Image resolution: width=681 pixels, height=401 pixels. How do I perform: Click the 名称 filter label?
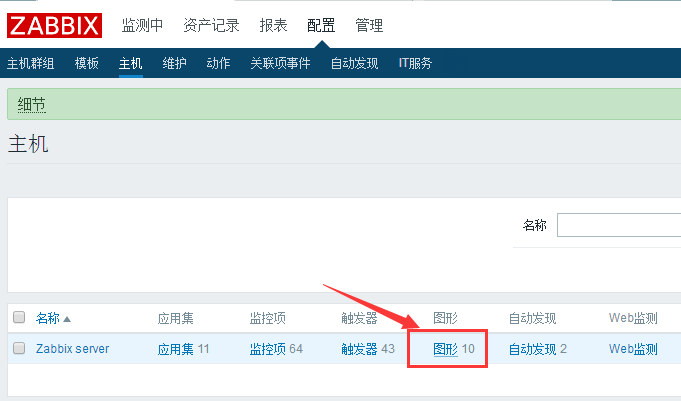tap(534, 225)
